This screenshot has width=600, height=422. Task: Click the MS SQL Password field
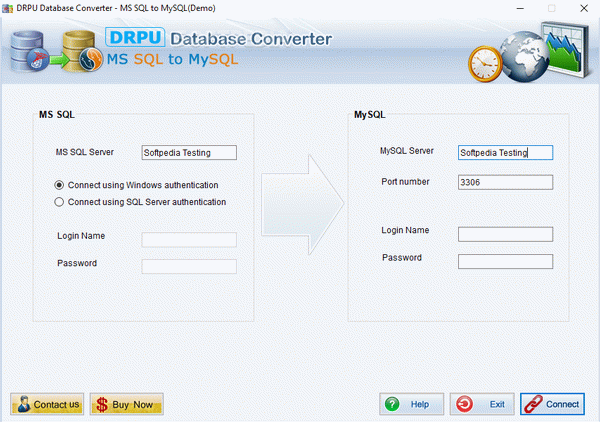189,267
